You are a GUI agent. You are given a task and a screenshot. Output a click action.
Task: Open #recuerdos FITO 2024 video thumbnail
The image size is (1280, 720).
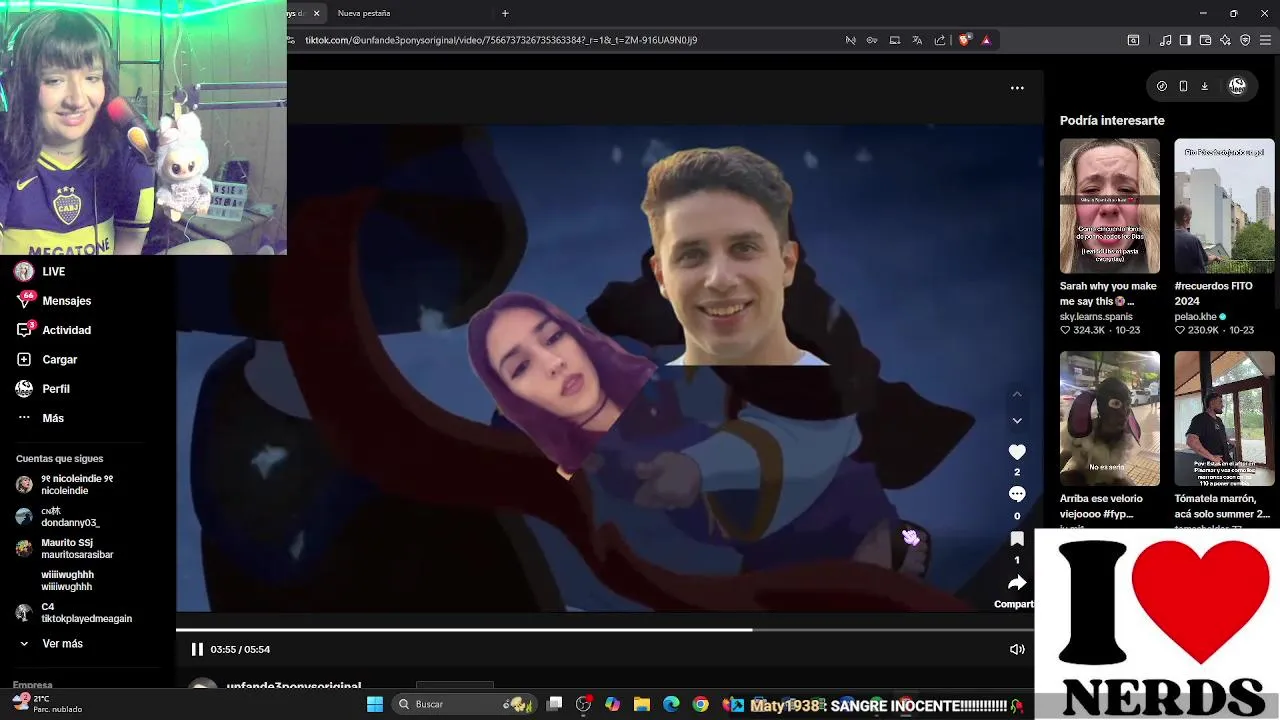[x=1224, y=206]
